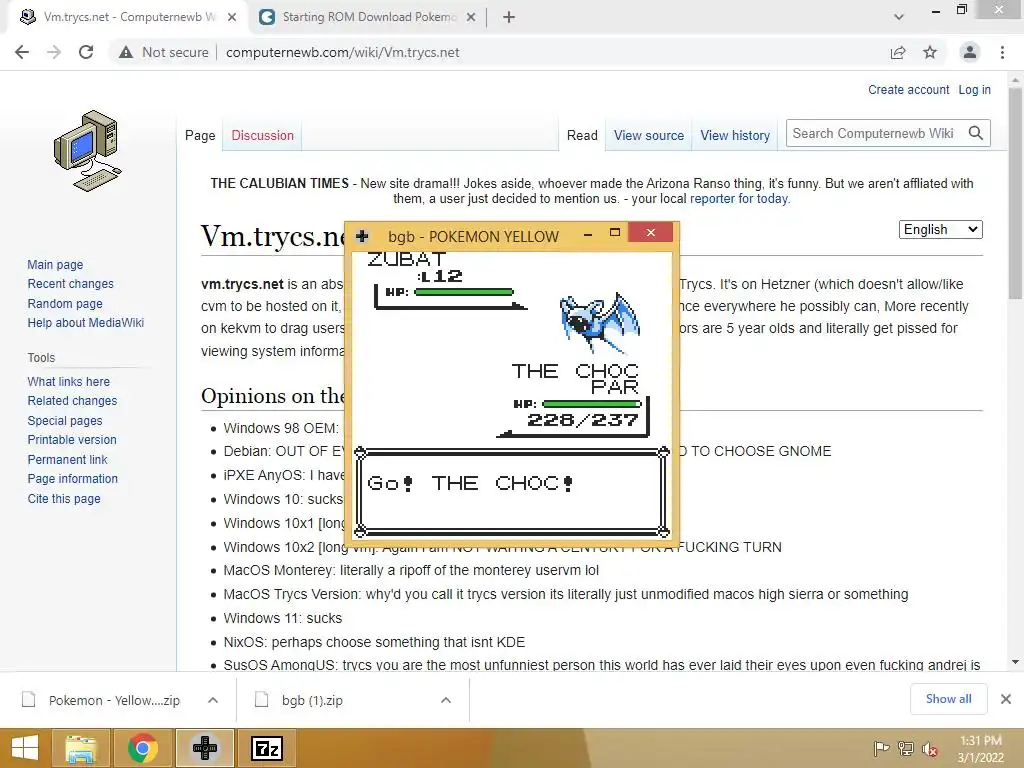The height and width of the screenshot is (768, 1024).
Task: Close the Starting ROM Download tab
Action: (x=471, y=17)
